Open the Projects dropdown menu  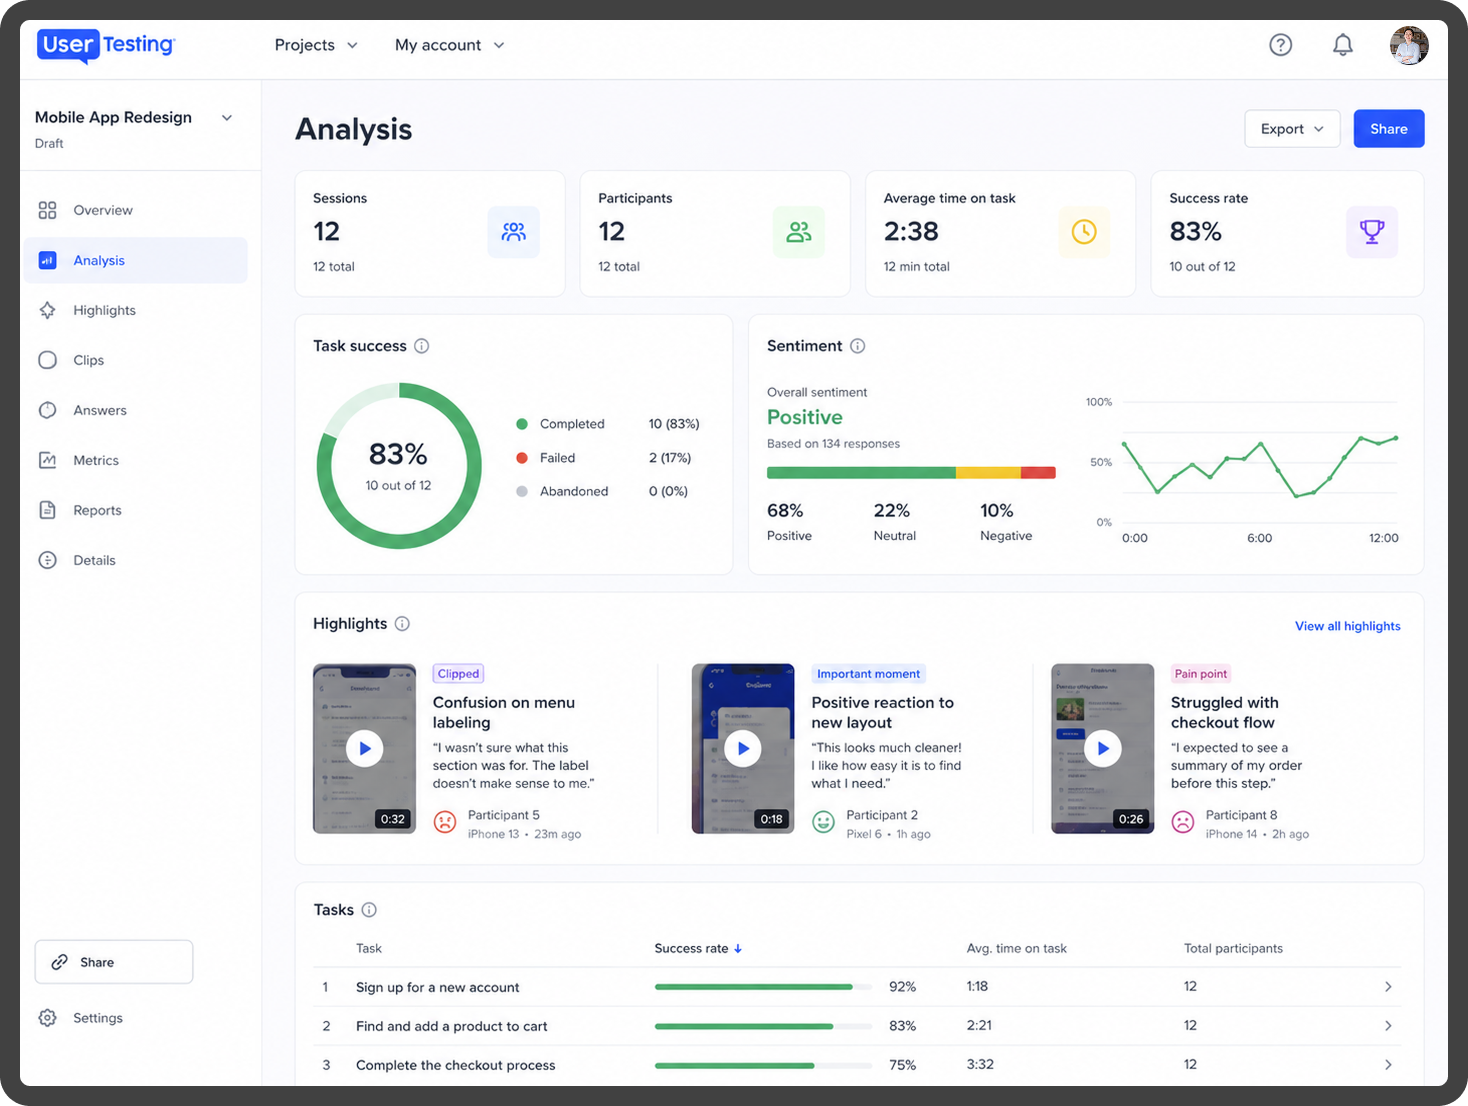pyautogui.click(x=316, y=45)
